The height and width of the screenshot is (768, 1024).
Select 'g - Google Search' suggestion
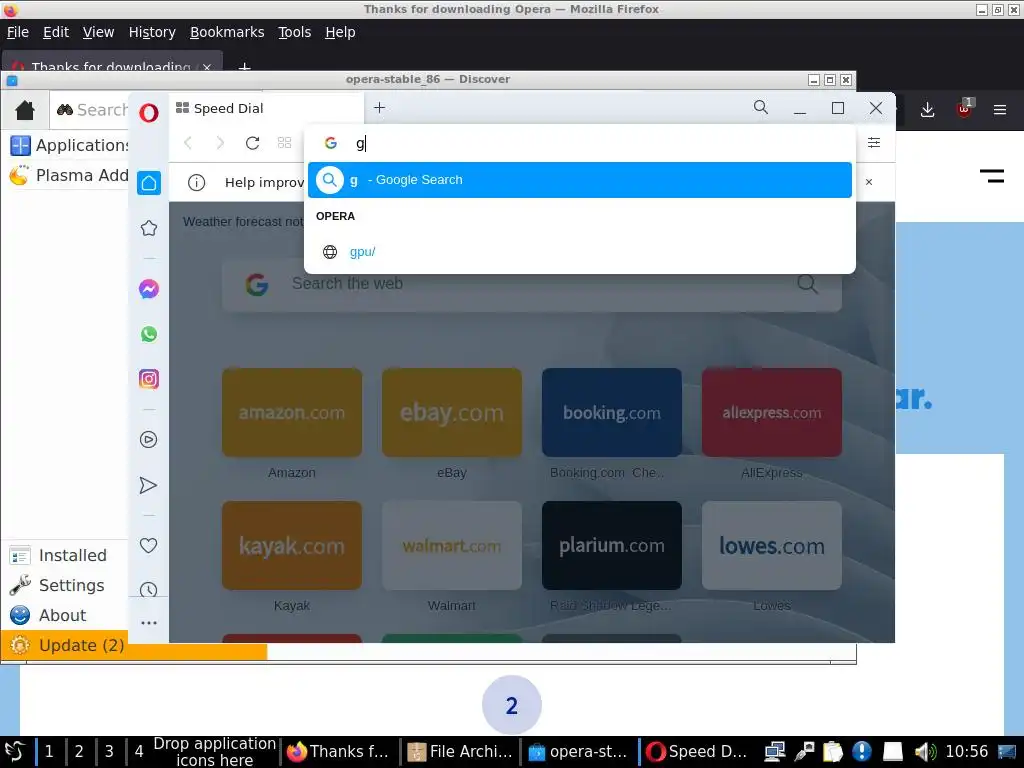[x=580, y=180]
